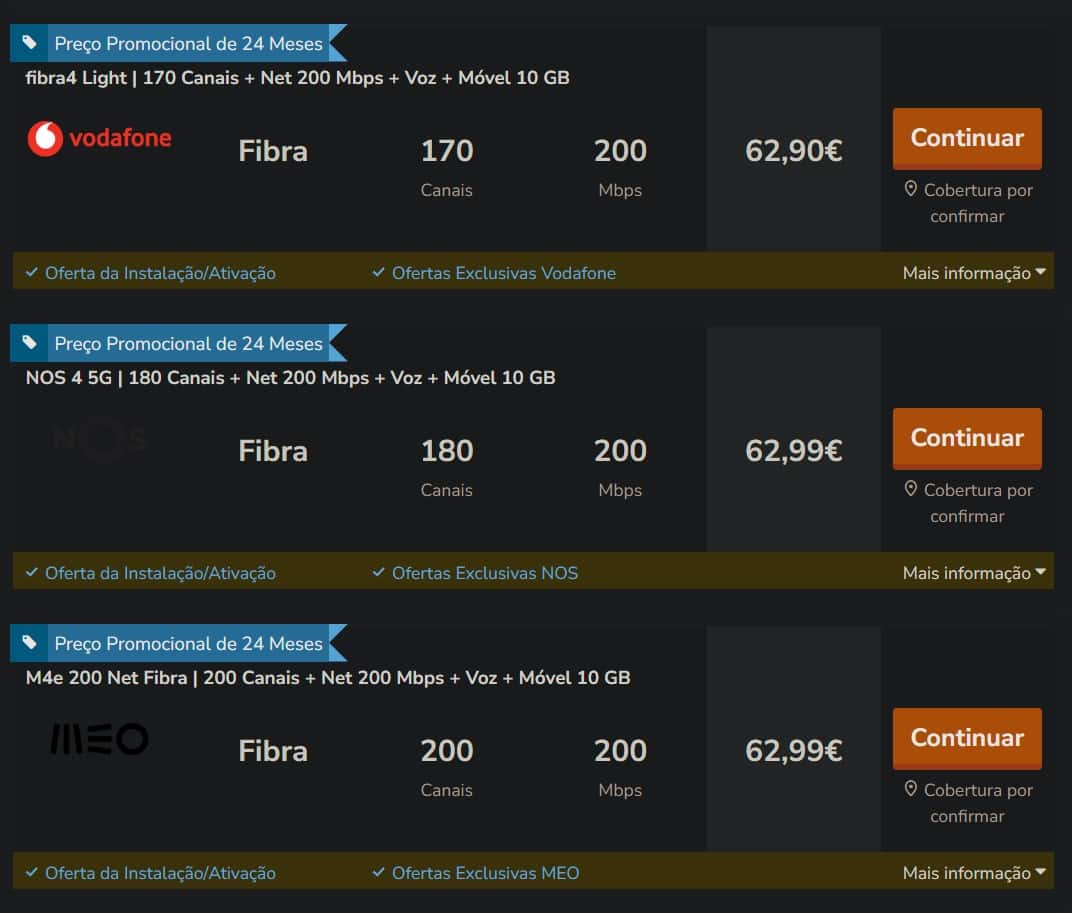
Task: Click the price tag icon on the MEO offer
Action: [30, 642]
